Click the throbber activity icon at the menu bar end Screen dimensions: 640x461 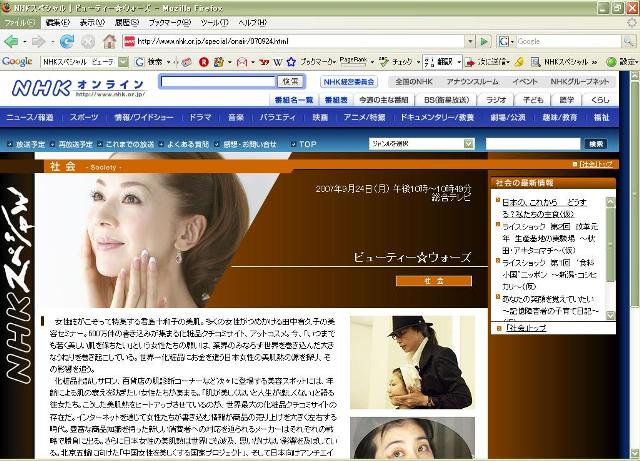[x=632, y=23]
